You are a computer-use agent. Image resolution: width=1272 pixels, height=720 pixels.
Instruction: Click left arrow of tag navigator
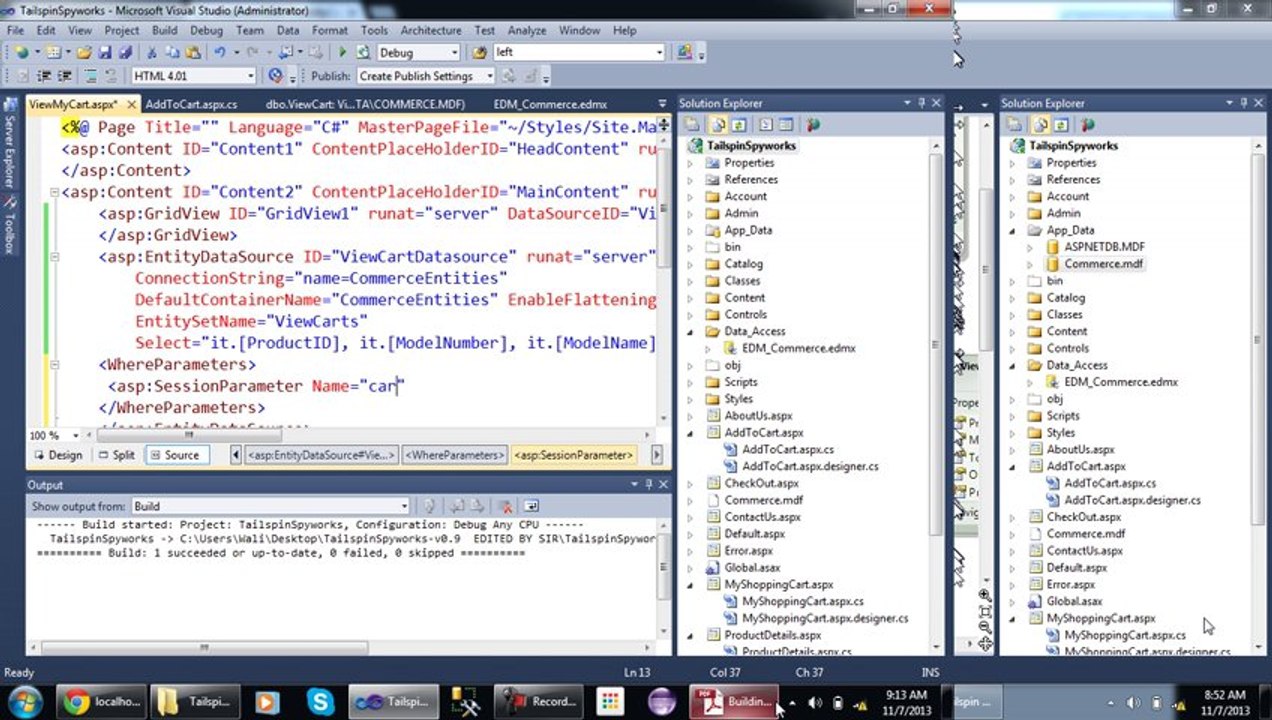pyautogui.click(x=236, y=455)
